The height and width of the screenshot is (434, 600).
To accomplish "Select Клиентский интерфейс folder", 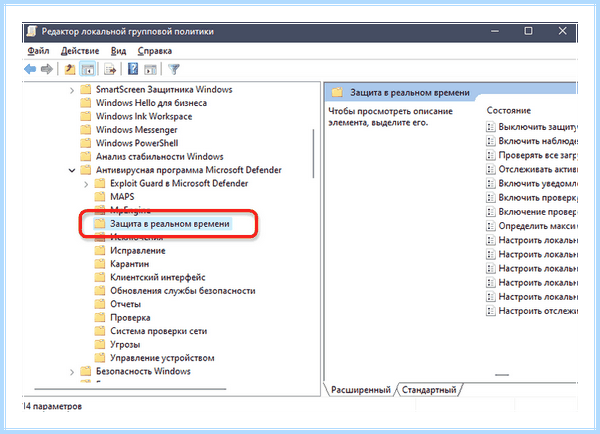I will coord(158,277).
